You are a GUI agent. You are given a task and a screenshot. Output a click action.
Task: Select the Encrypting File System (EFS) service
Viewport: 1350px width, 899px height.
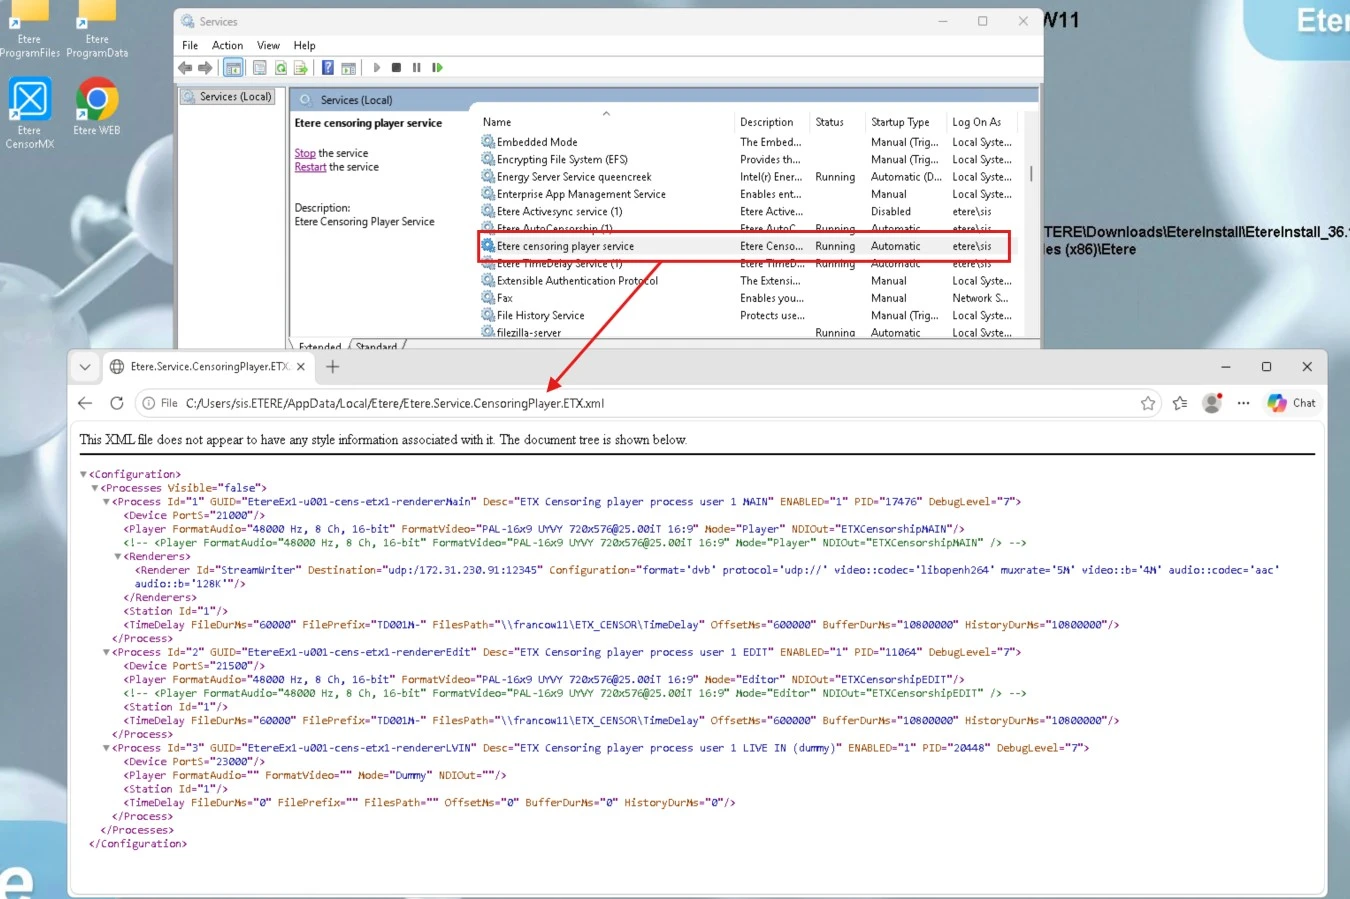pos(747,159)
